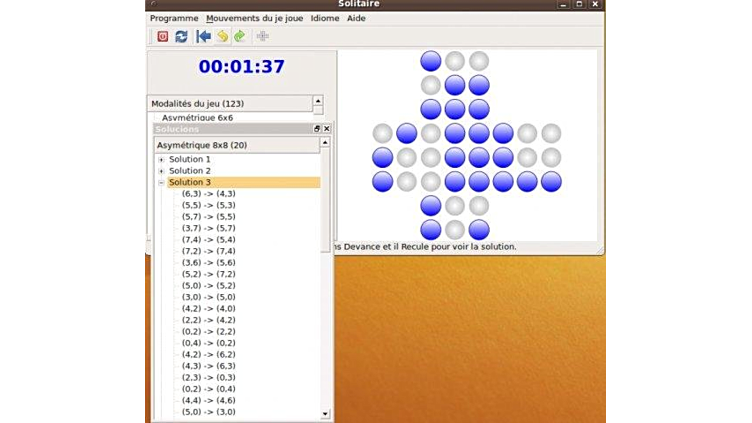Click the go-to-first-move arrow icon
Viewport: 752px width, 423px height.
[204, 36]
